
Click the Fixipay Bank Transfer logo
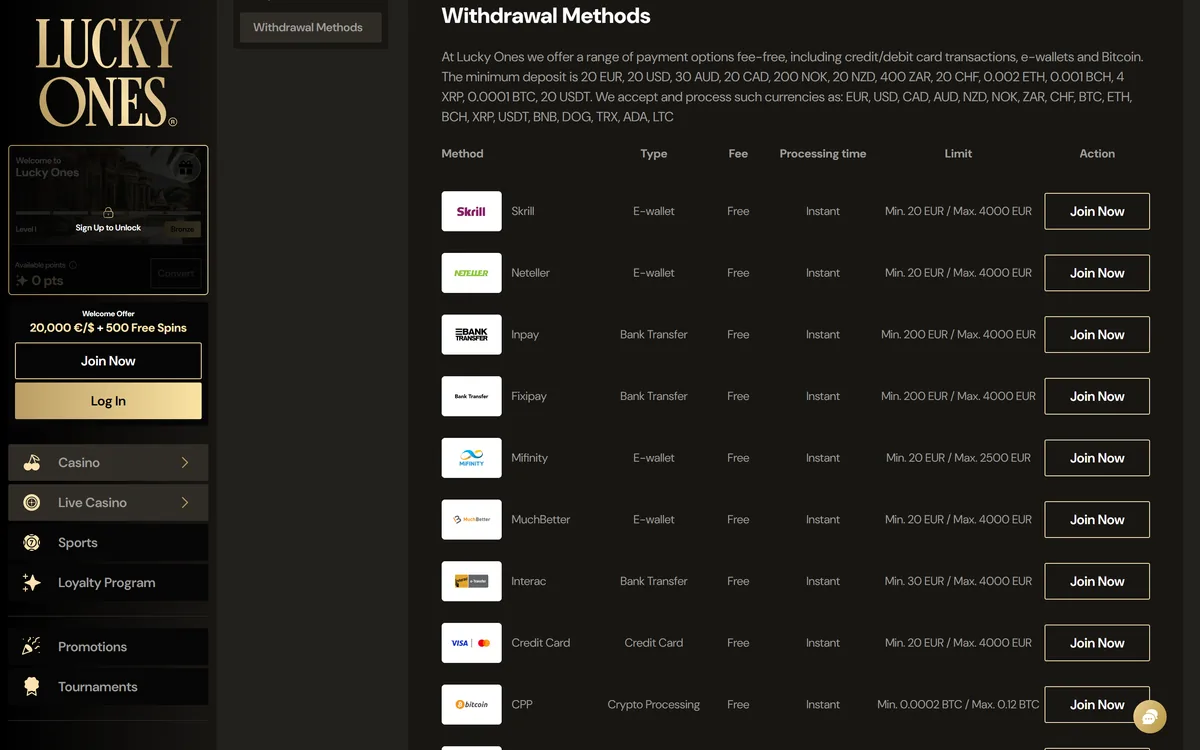tap(471, 396)
